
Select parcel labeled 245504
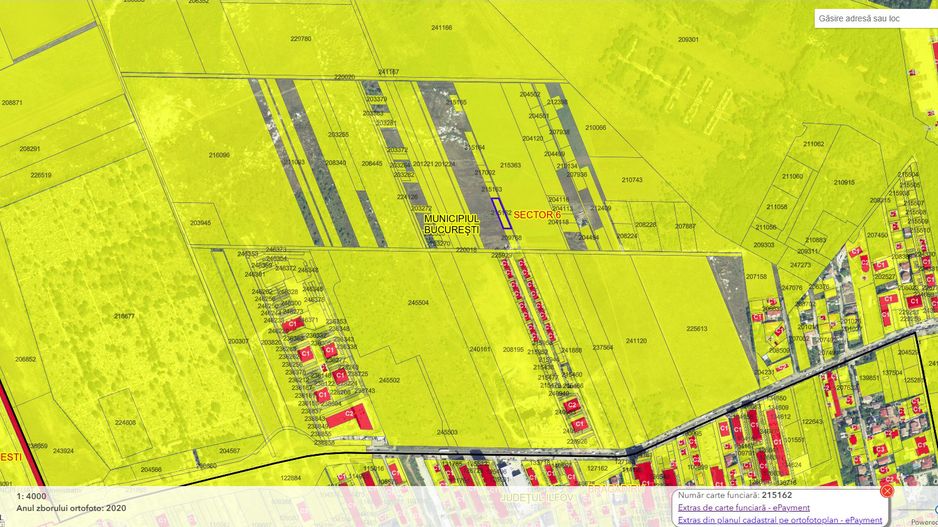[418, 303]
